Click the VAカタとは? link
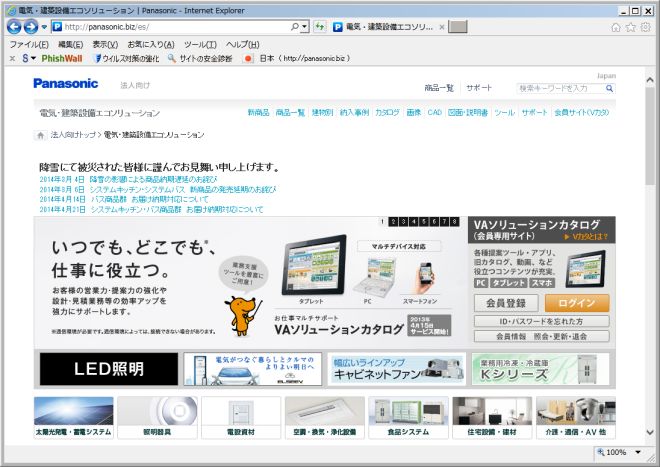 pyautogui.click(x=586, y=237)
